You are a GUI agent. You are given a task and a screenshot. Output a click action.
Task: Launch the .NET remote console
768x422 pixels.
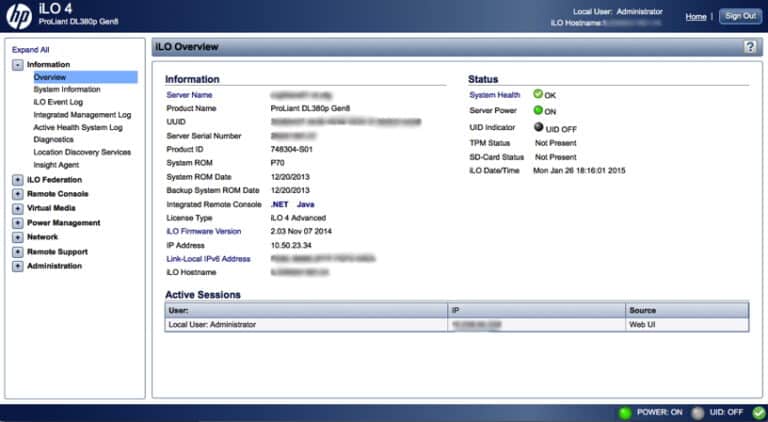click(280, 204)
